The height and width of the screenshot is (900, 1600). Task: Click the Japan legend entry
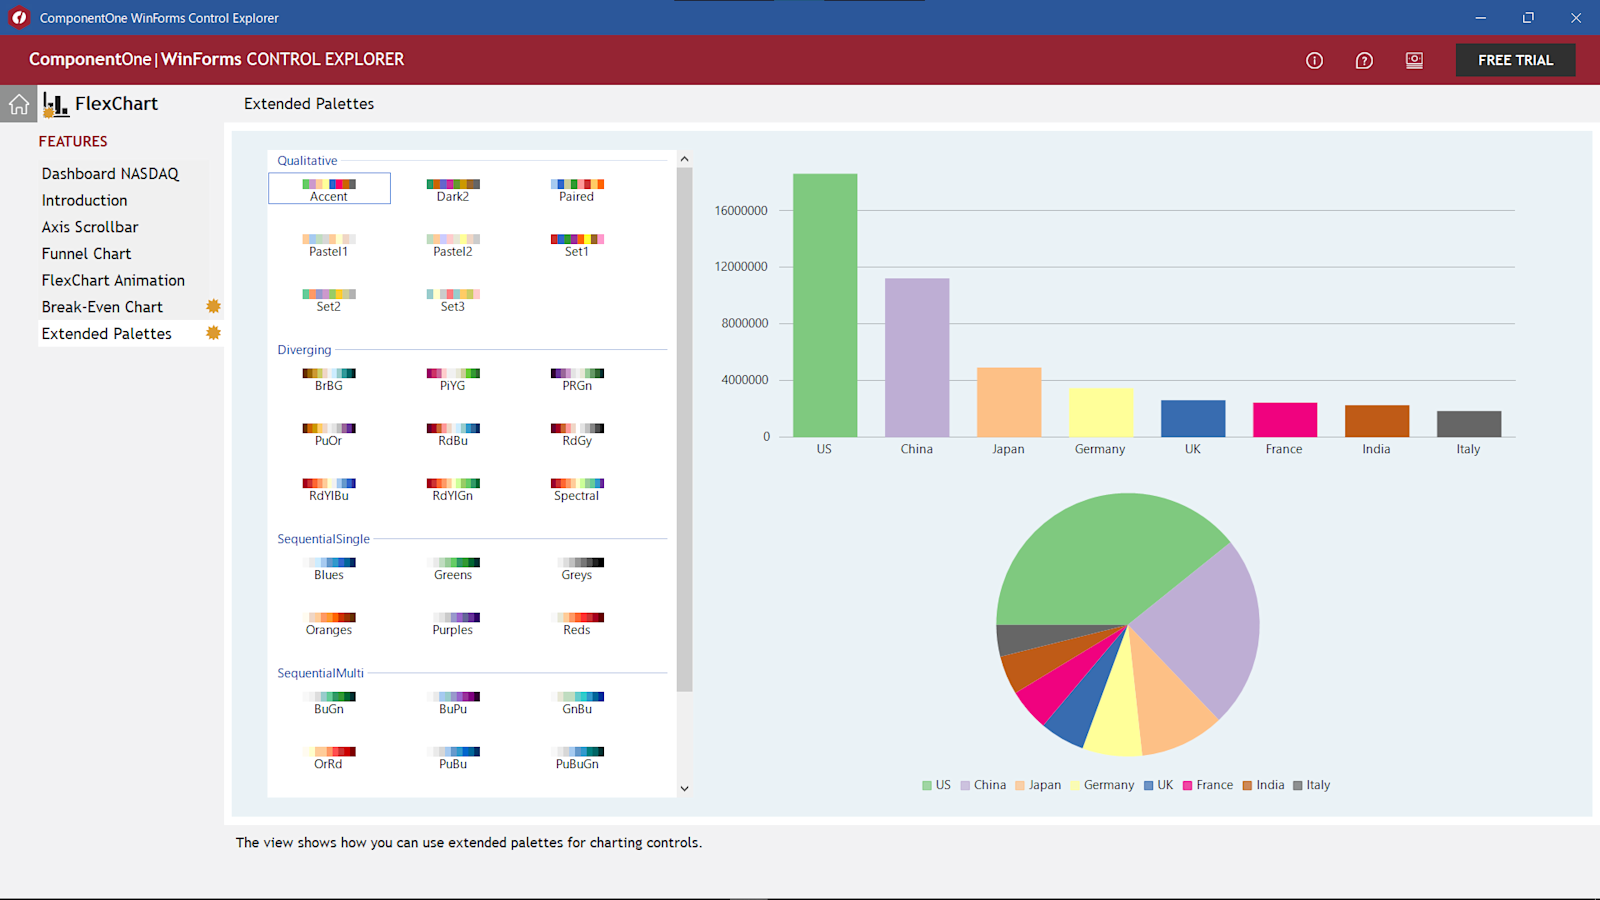1038,785
